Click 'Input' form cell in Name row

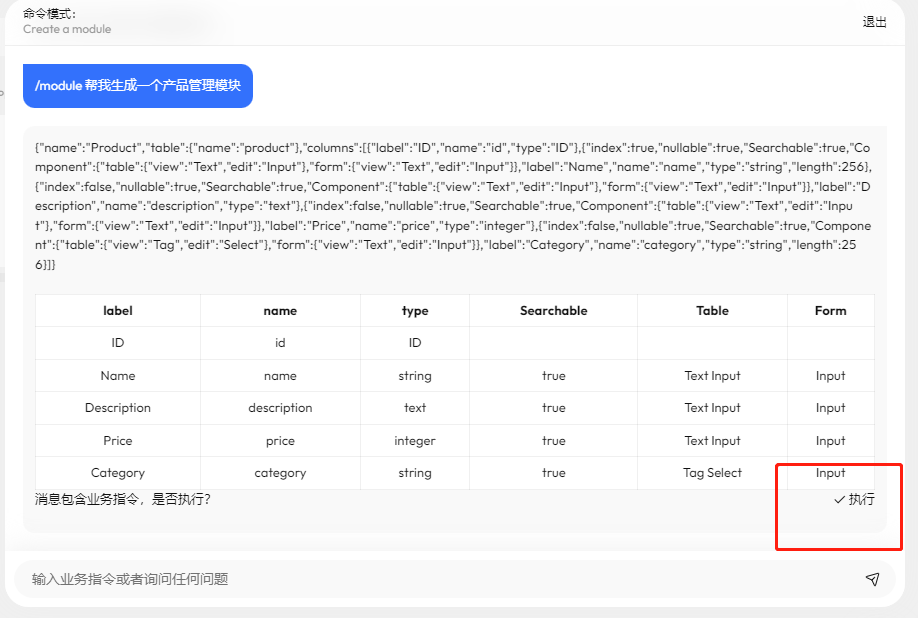click(x=830, y=376)
